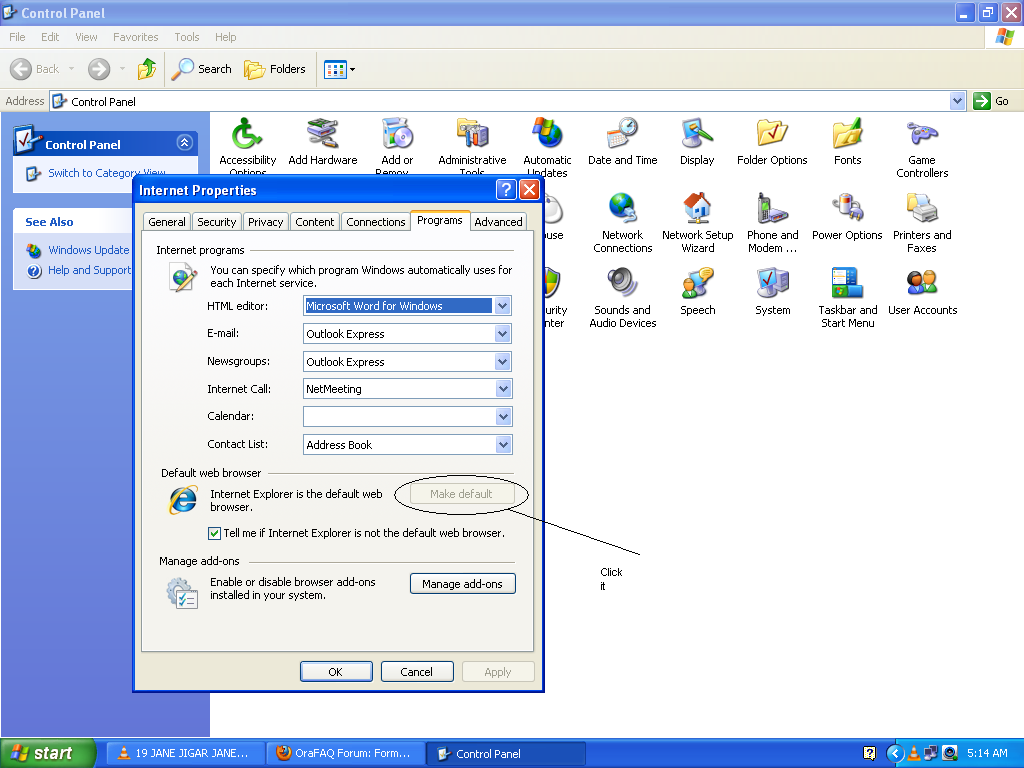Click Switch to Category View link

107,173
